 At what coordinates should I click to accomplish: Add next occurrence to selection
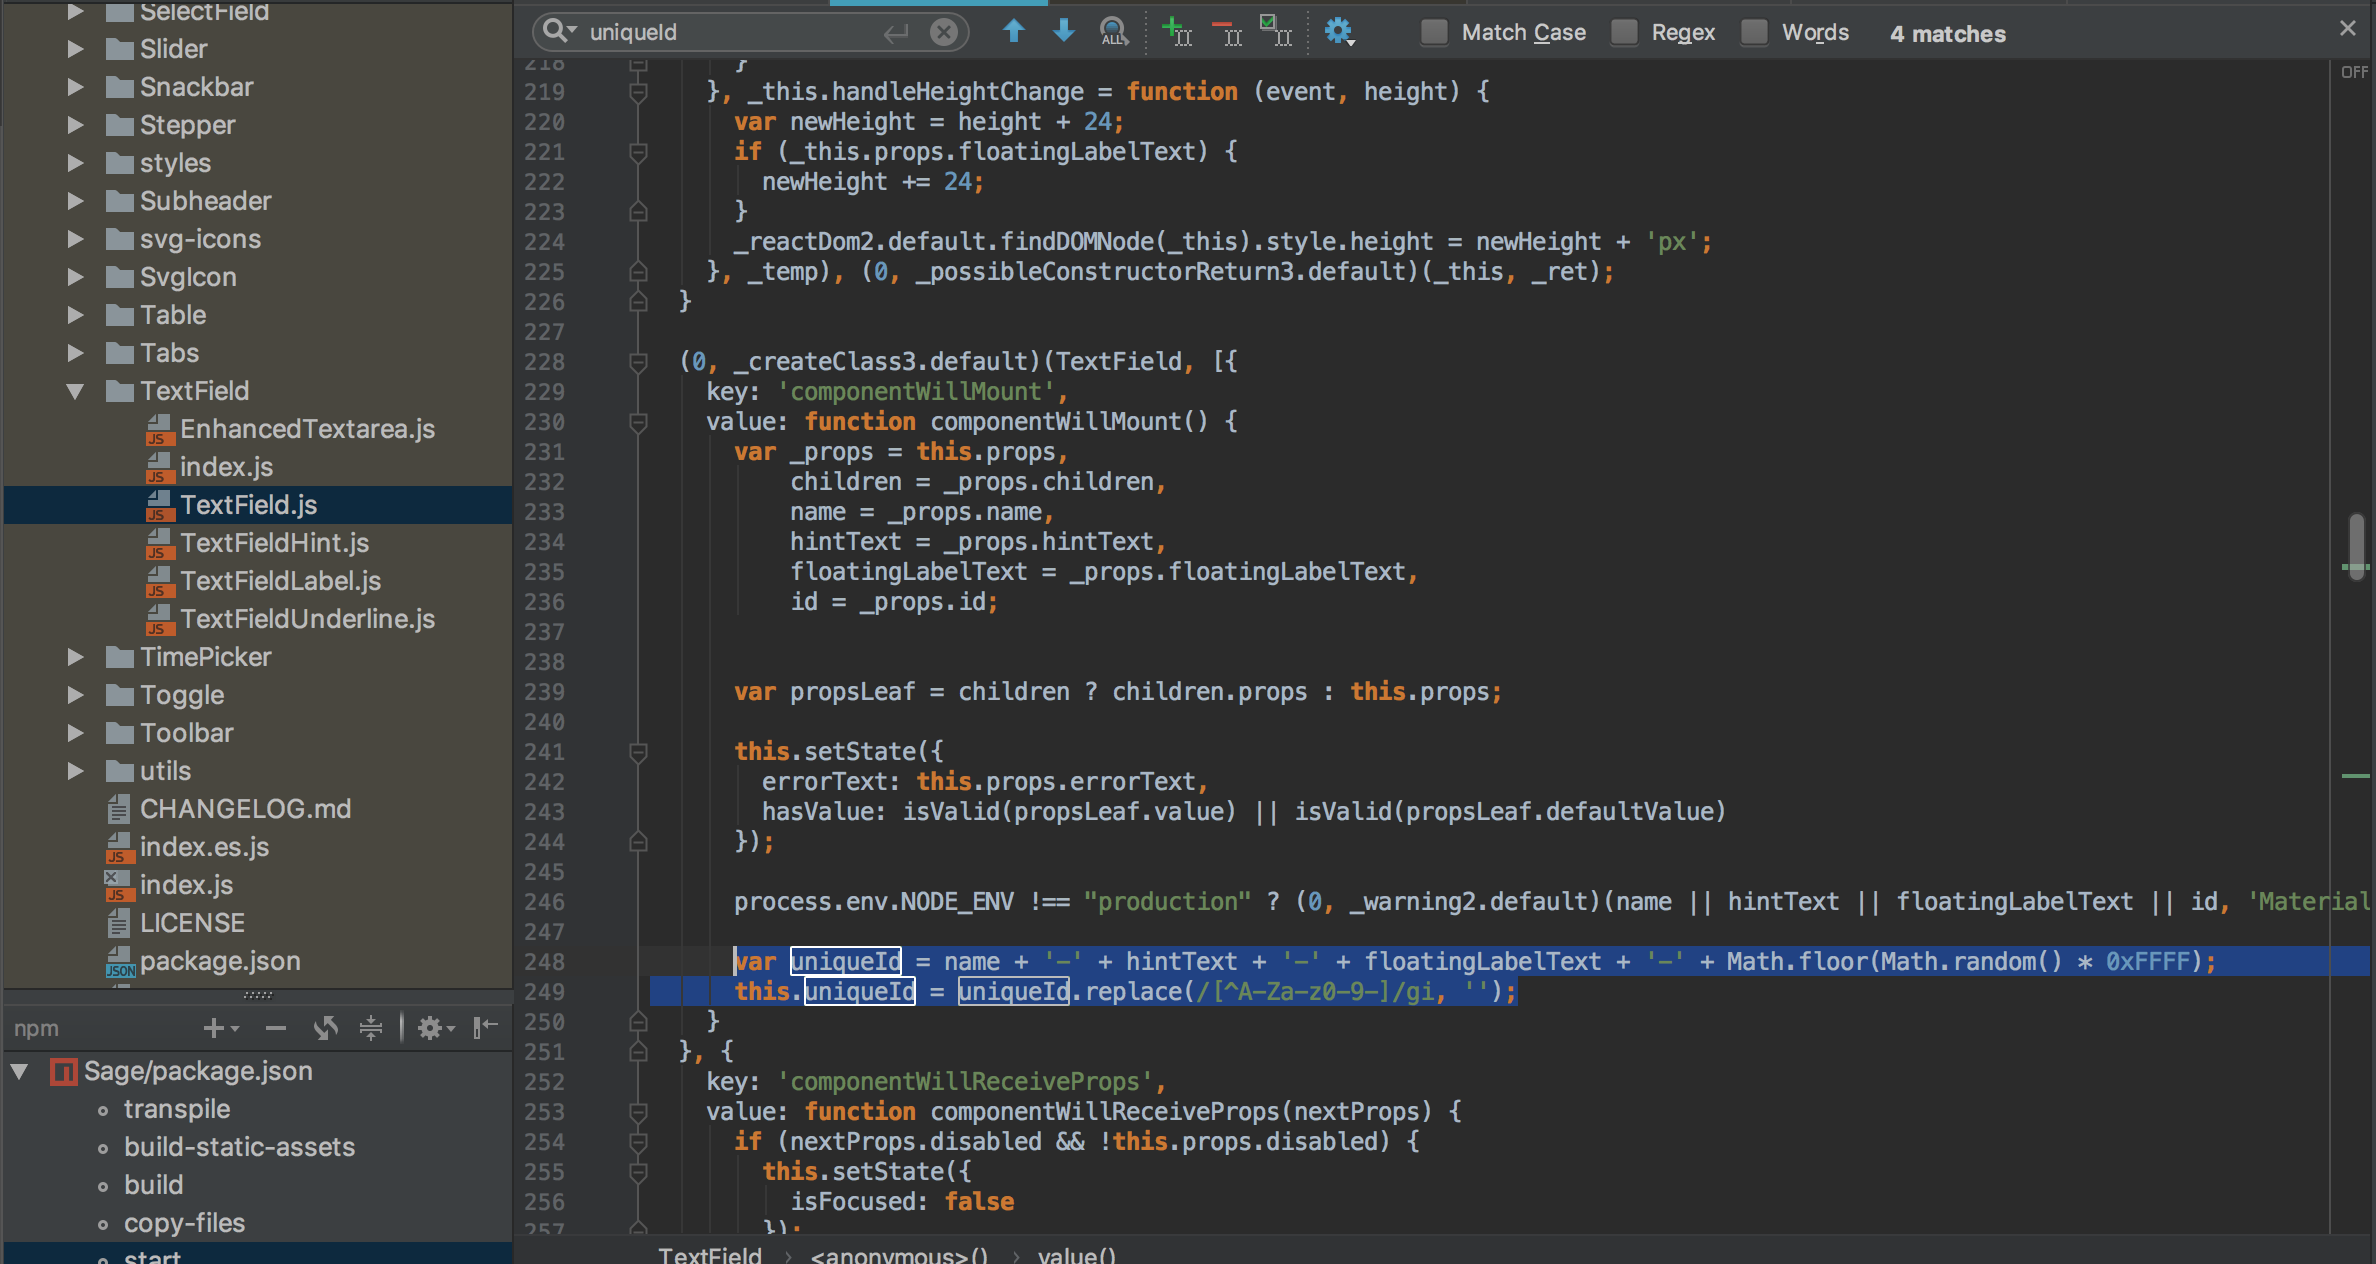[1175, 32]
